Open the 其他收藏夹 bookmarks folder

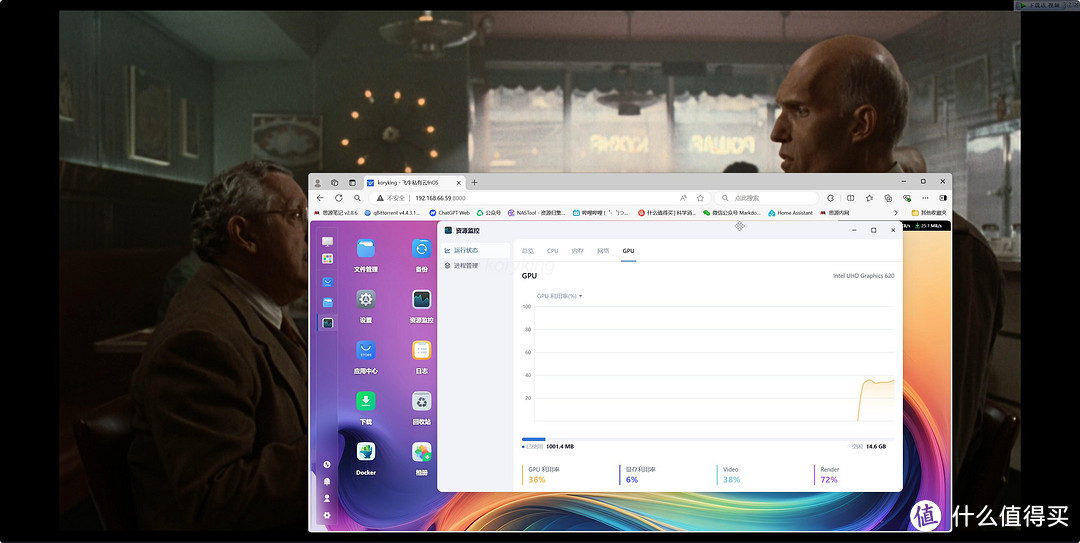point(930,212)
